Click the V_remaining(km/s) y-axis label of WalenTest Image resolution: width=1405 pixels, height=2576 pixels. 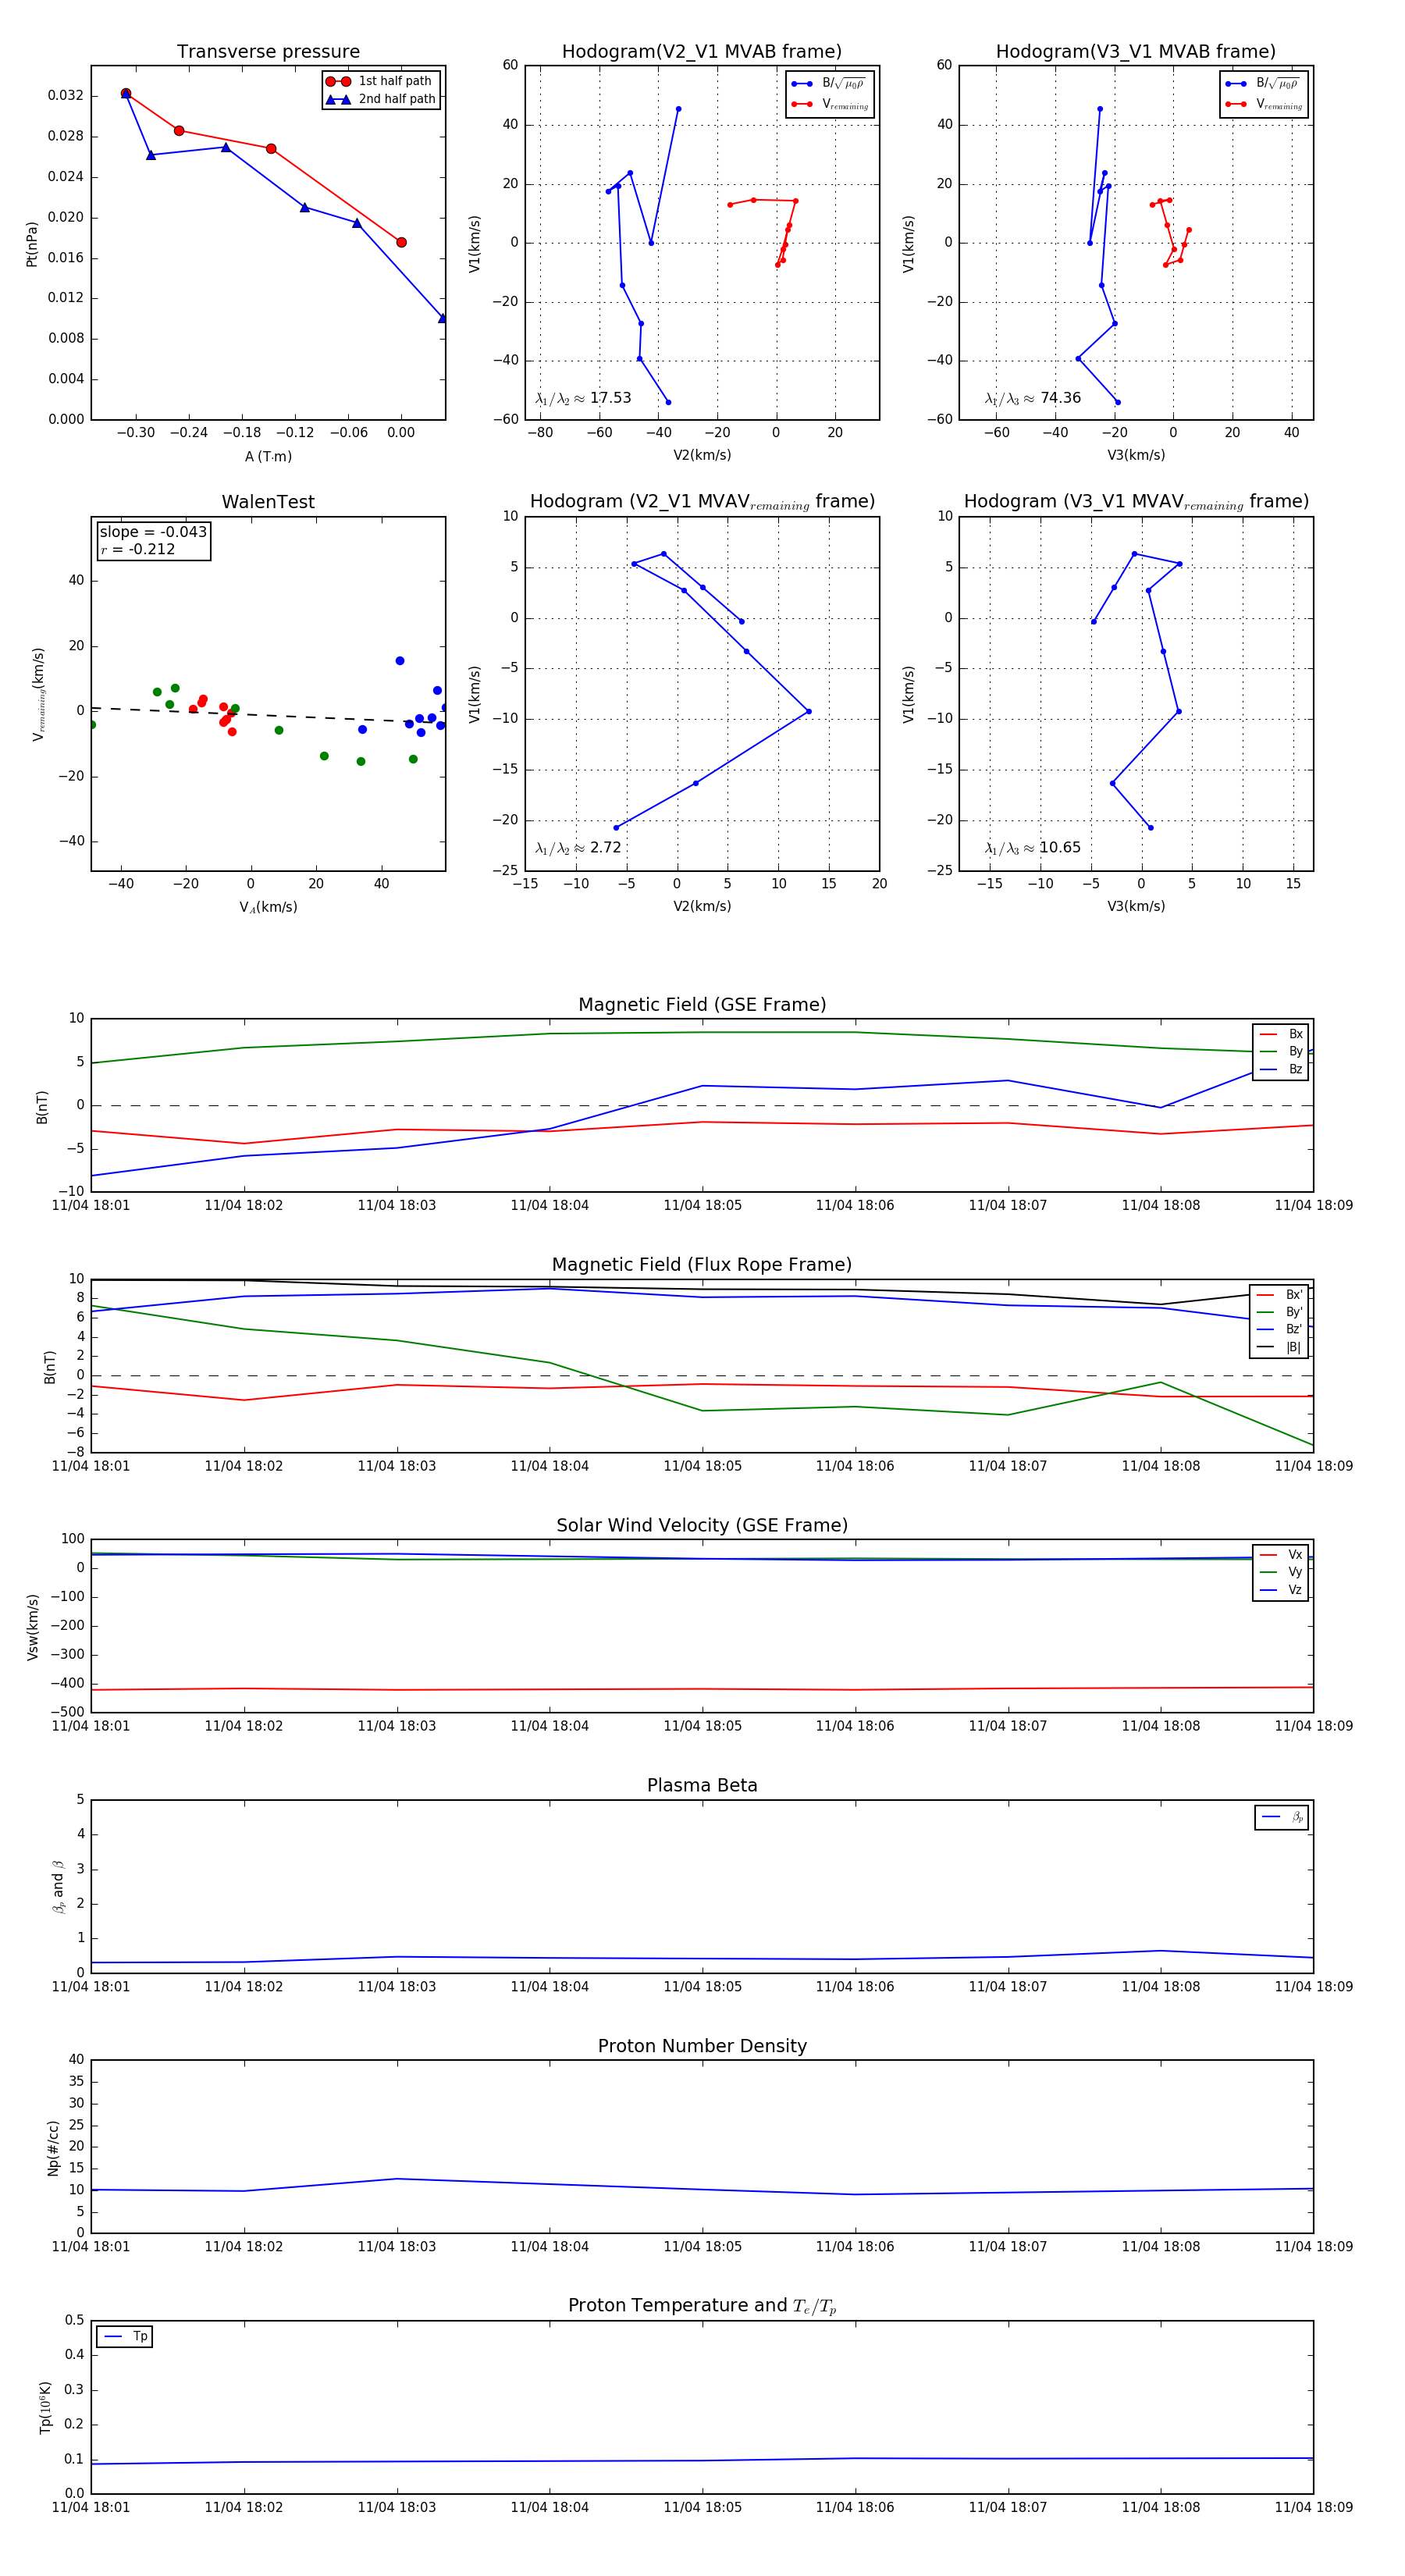[38, 695]
